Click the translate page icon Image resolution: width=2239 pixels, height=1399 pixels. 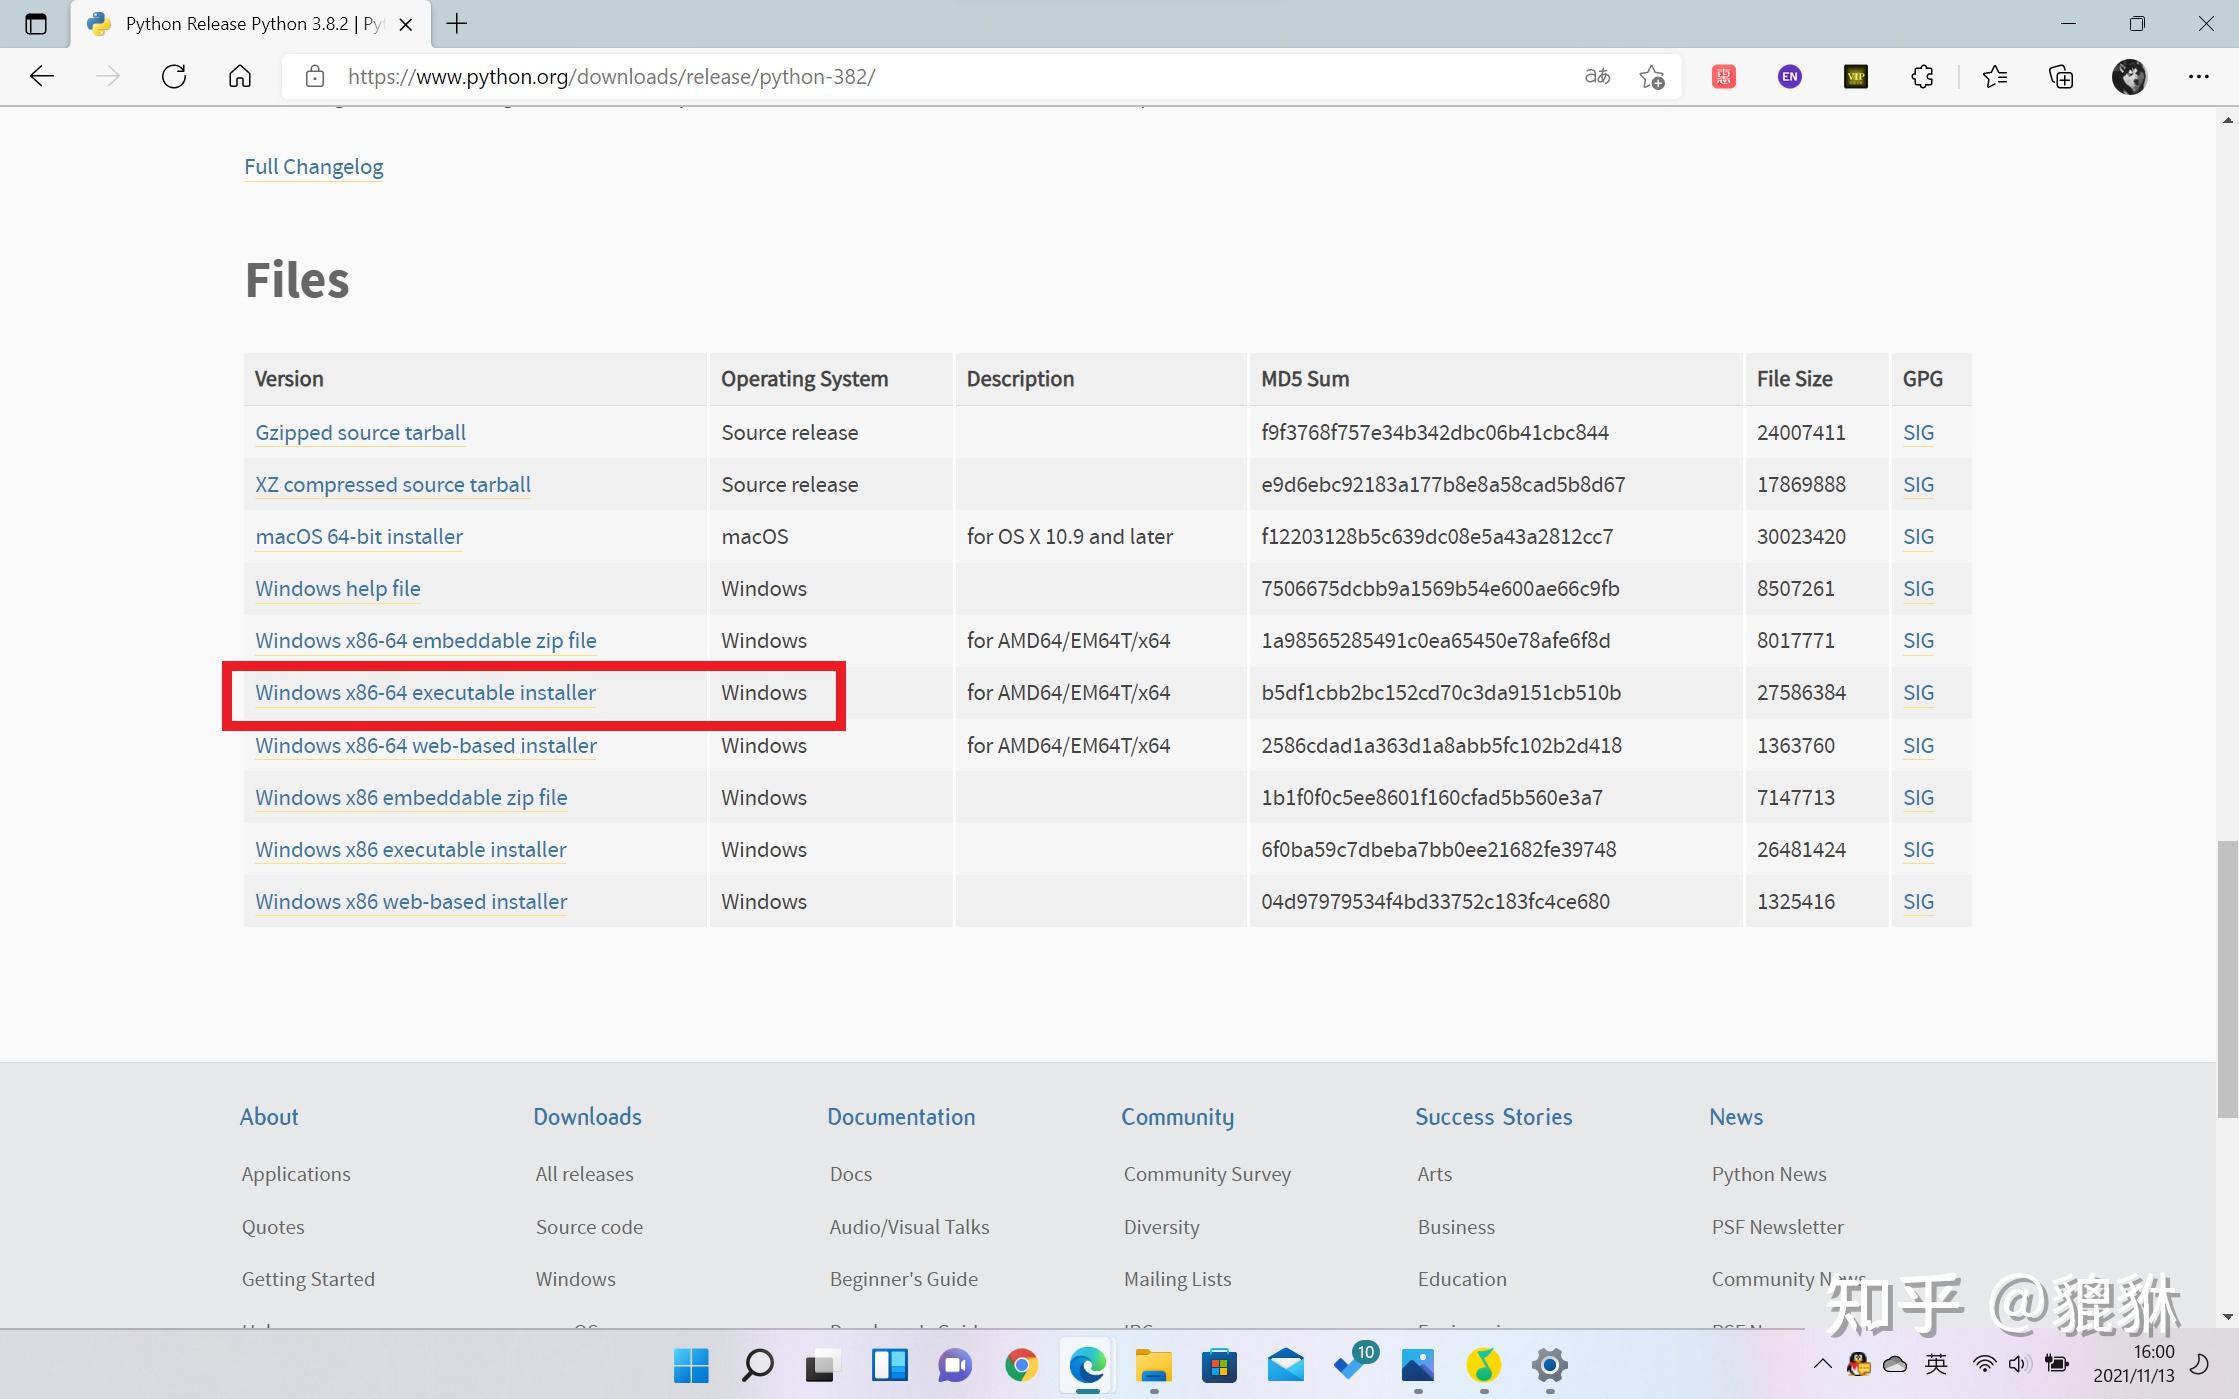[x=1597, y=77]
